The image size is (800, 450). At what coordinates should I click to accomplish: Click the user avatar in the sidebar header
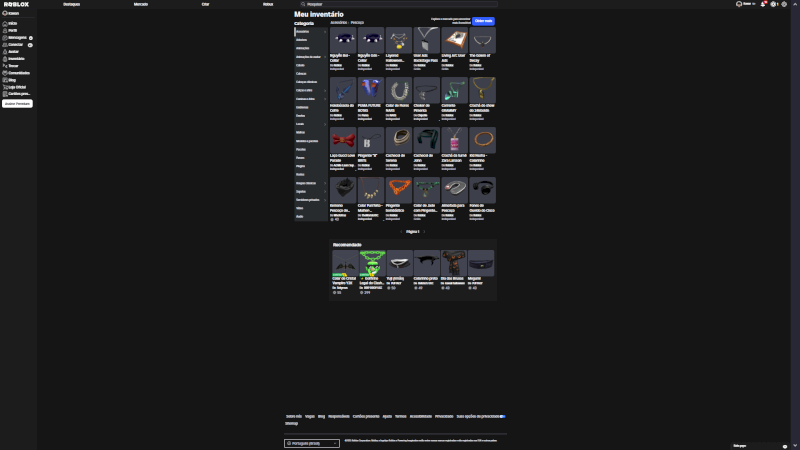pos(5,13)
